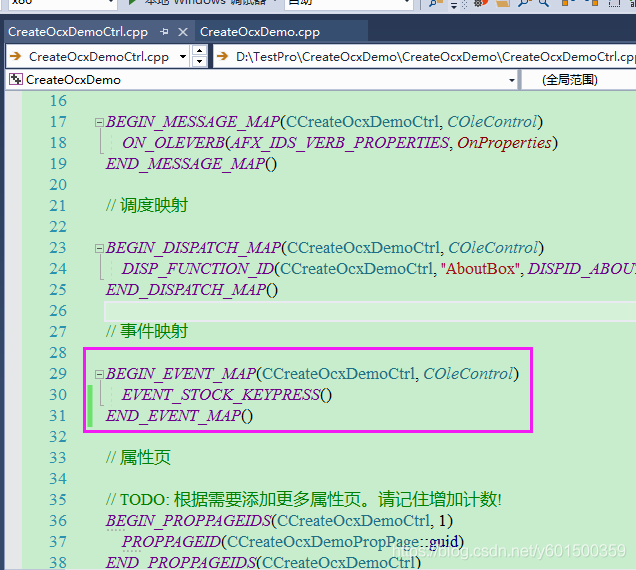Collapse the BEGIN_EVENT_MAP block on line 29

point(99,374)
